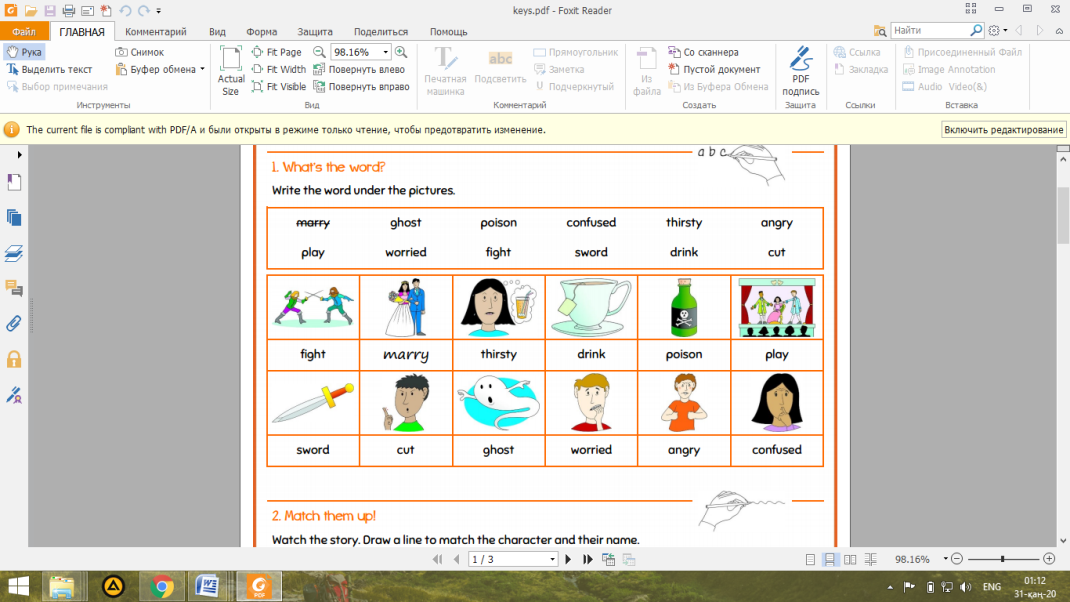Click the zoom slider in status bar
Viewport: 1070px width, 602px height.
[1003, 559]
